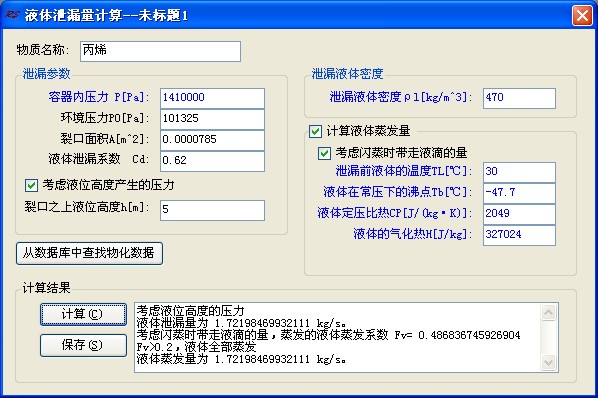Viewport: 598px width, 398px height.
Task: Click the app icon in the title bar
Action: click(12, 15)
